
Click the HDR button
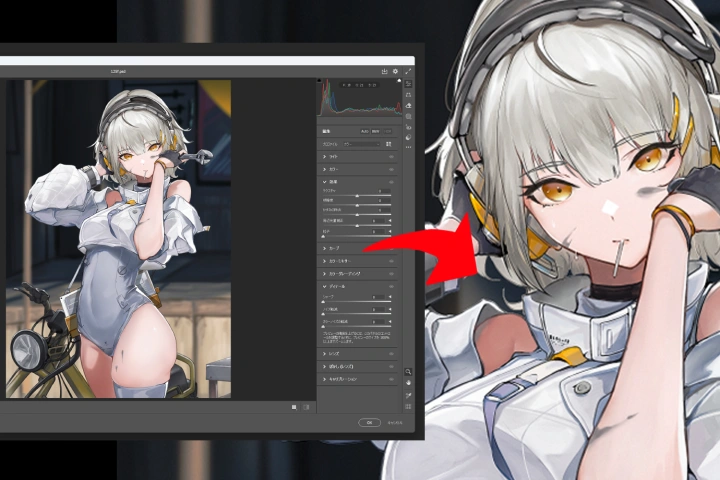click(x=388, y=131)
